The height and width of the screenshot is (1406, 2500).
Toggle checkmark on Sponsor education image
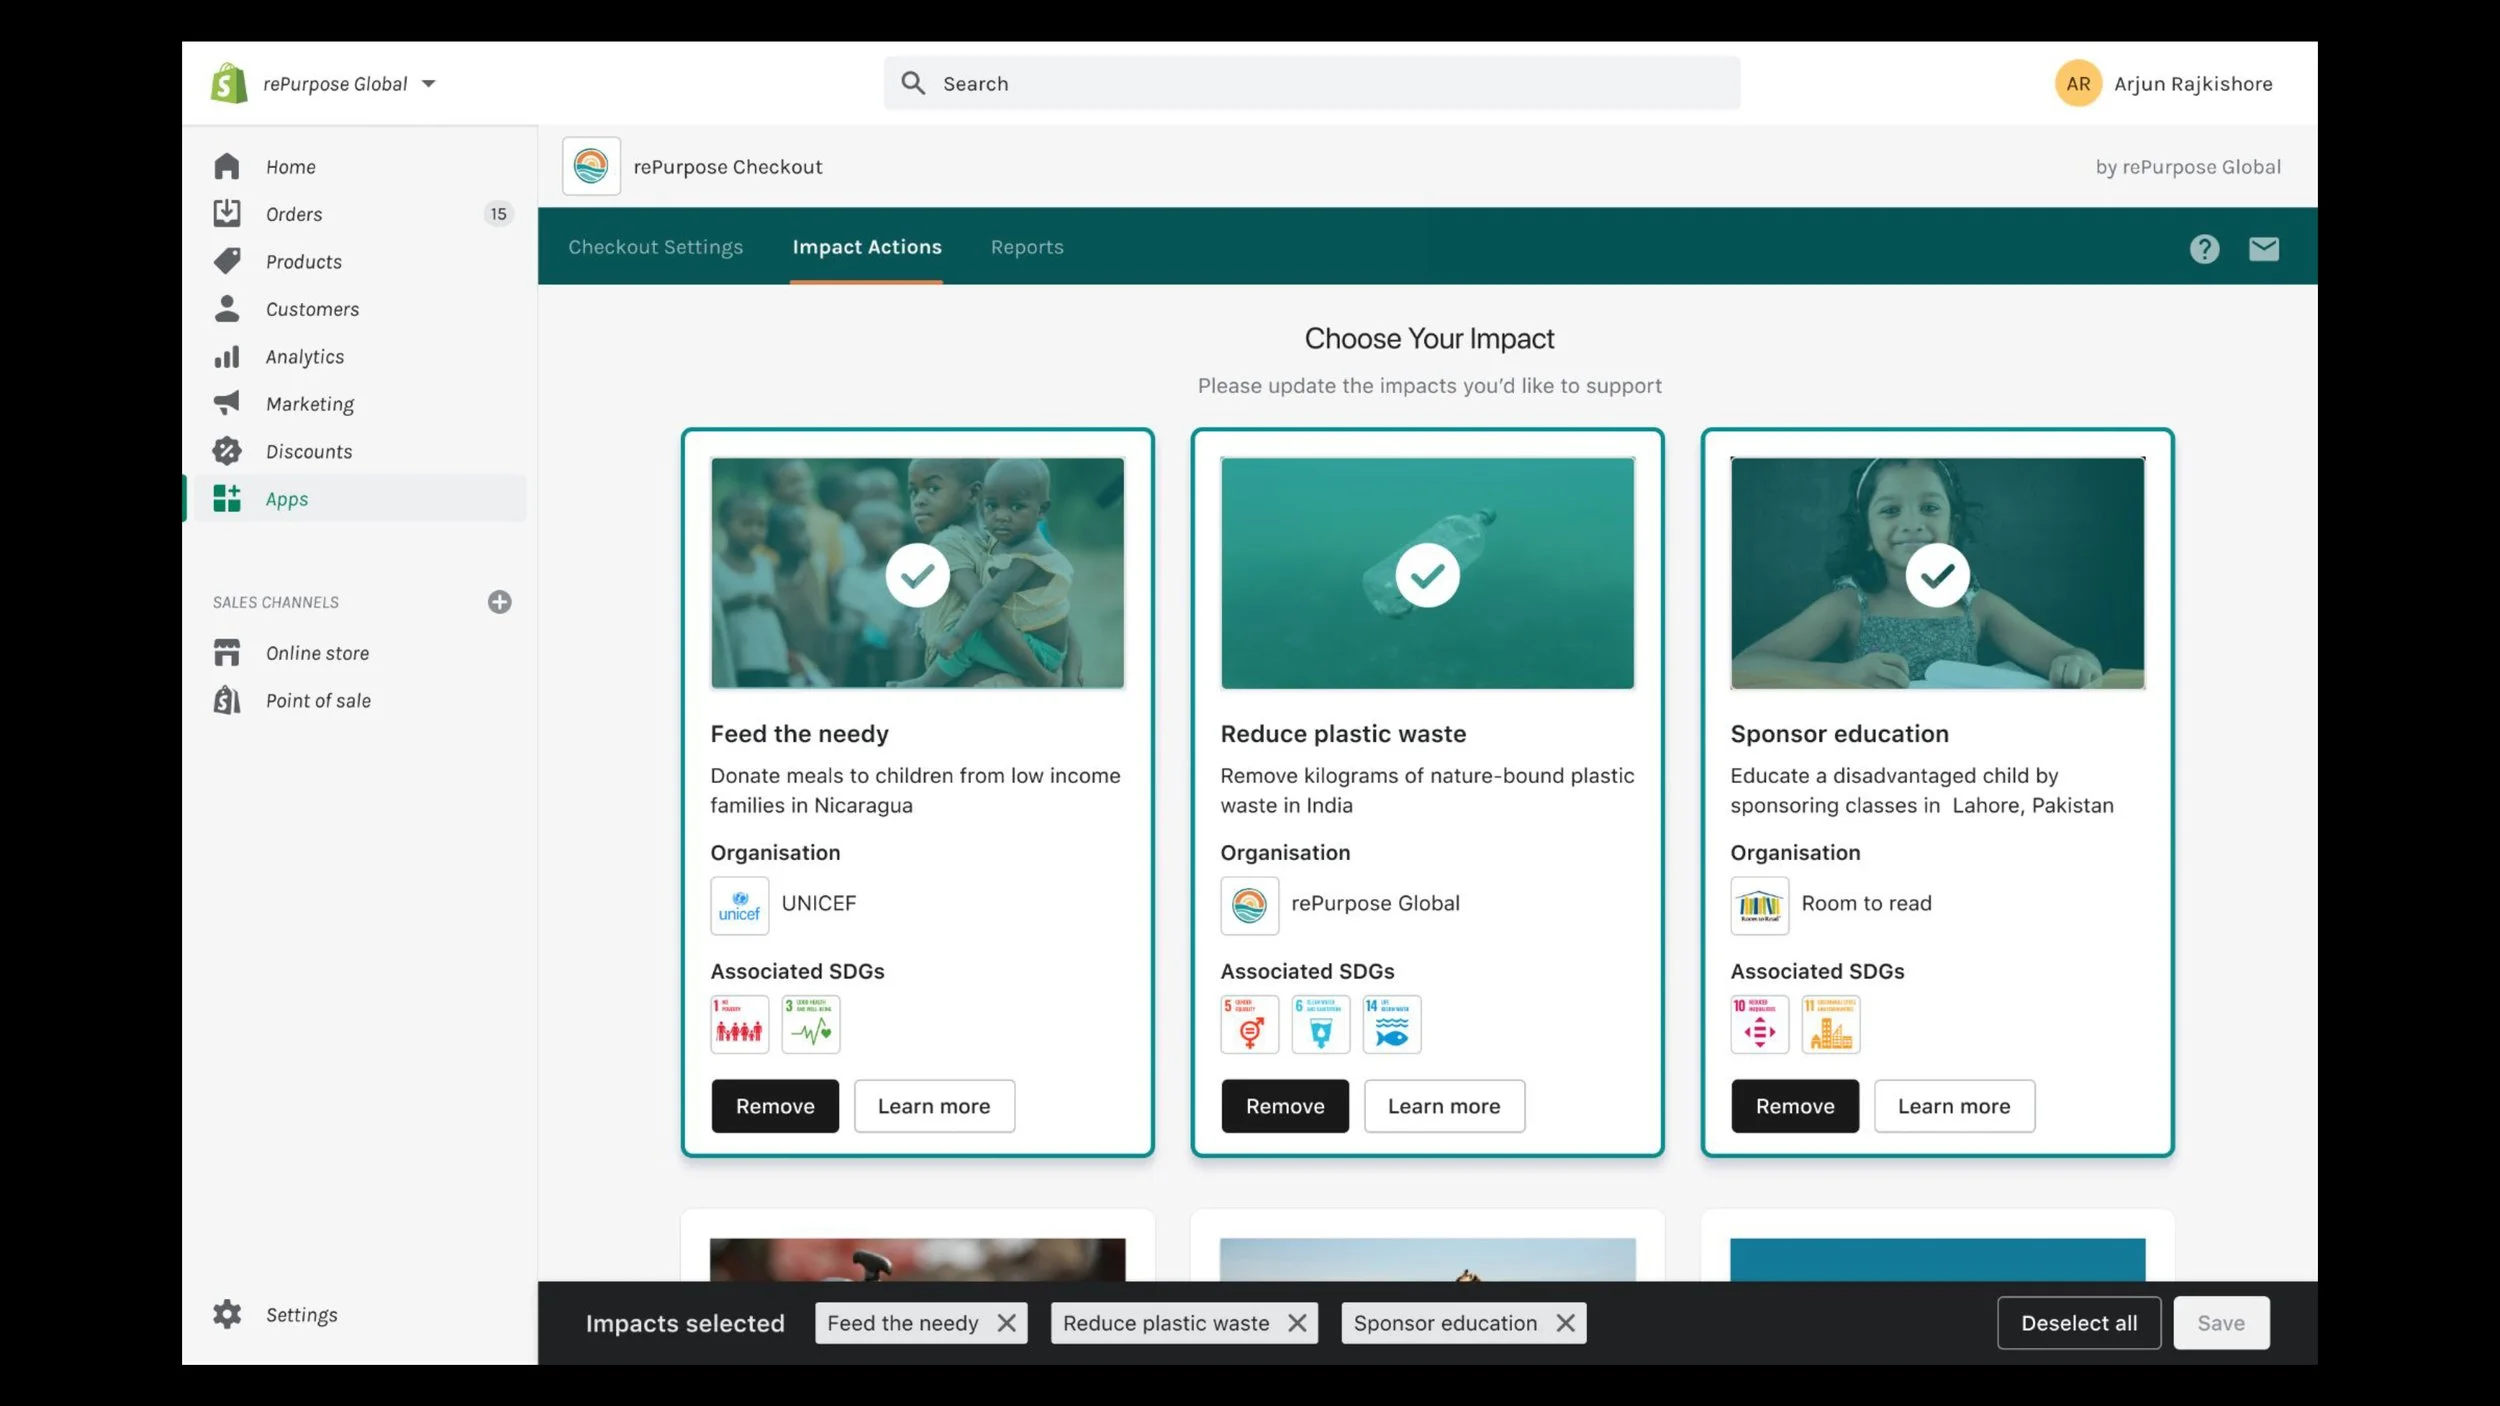point(1937,575)
